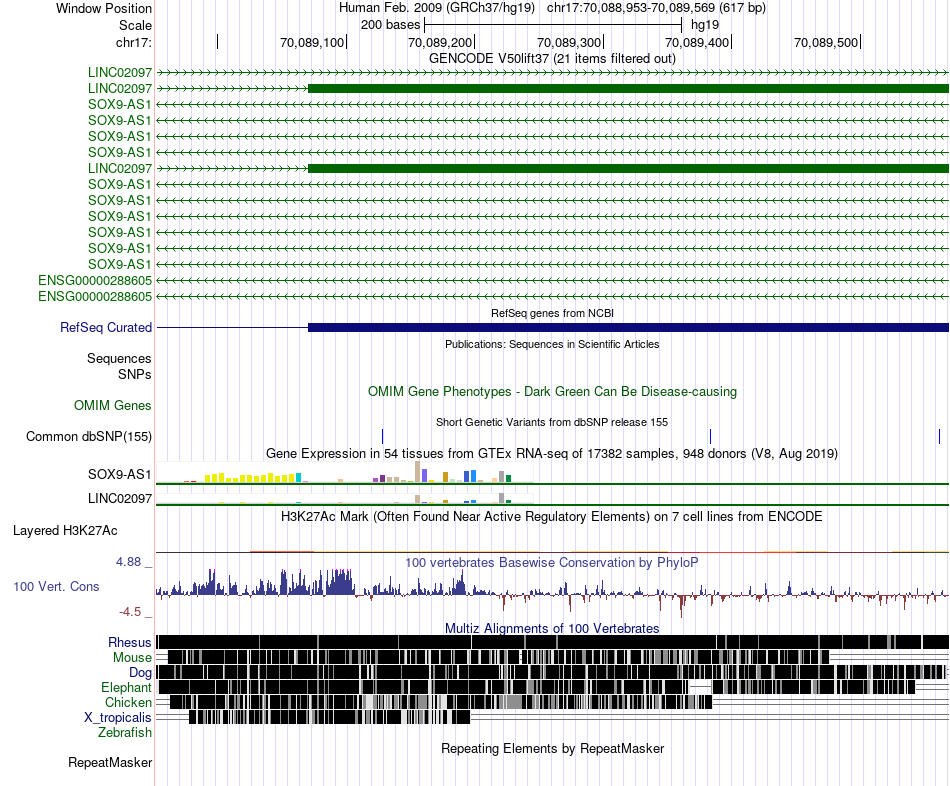
Task: Click the 200 bases scale bar
Action: (553, 25)
